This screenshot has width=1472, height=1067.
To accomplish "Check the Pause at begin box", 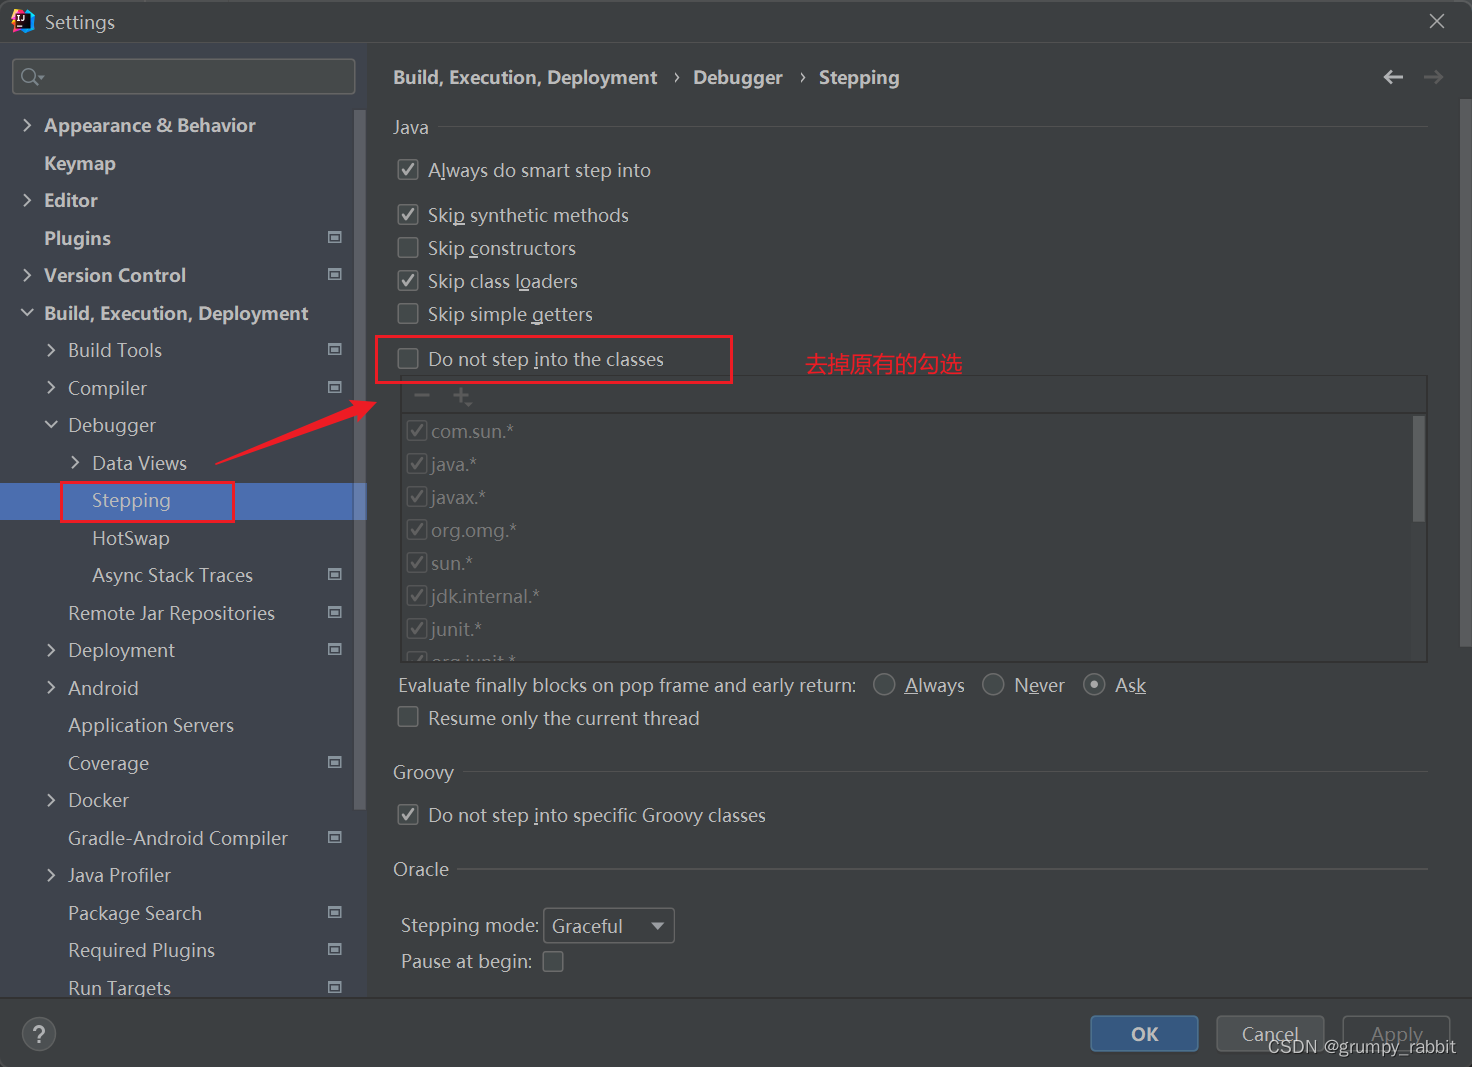I will 553,961.
